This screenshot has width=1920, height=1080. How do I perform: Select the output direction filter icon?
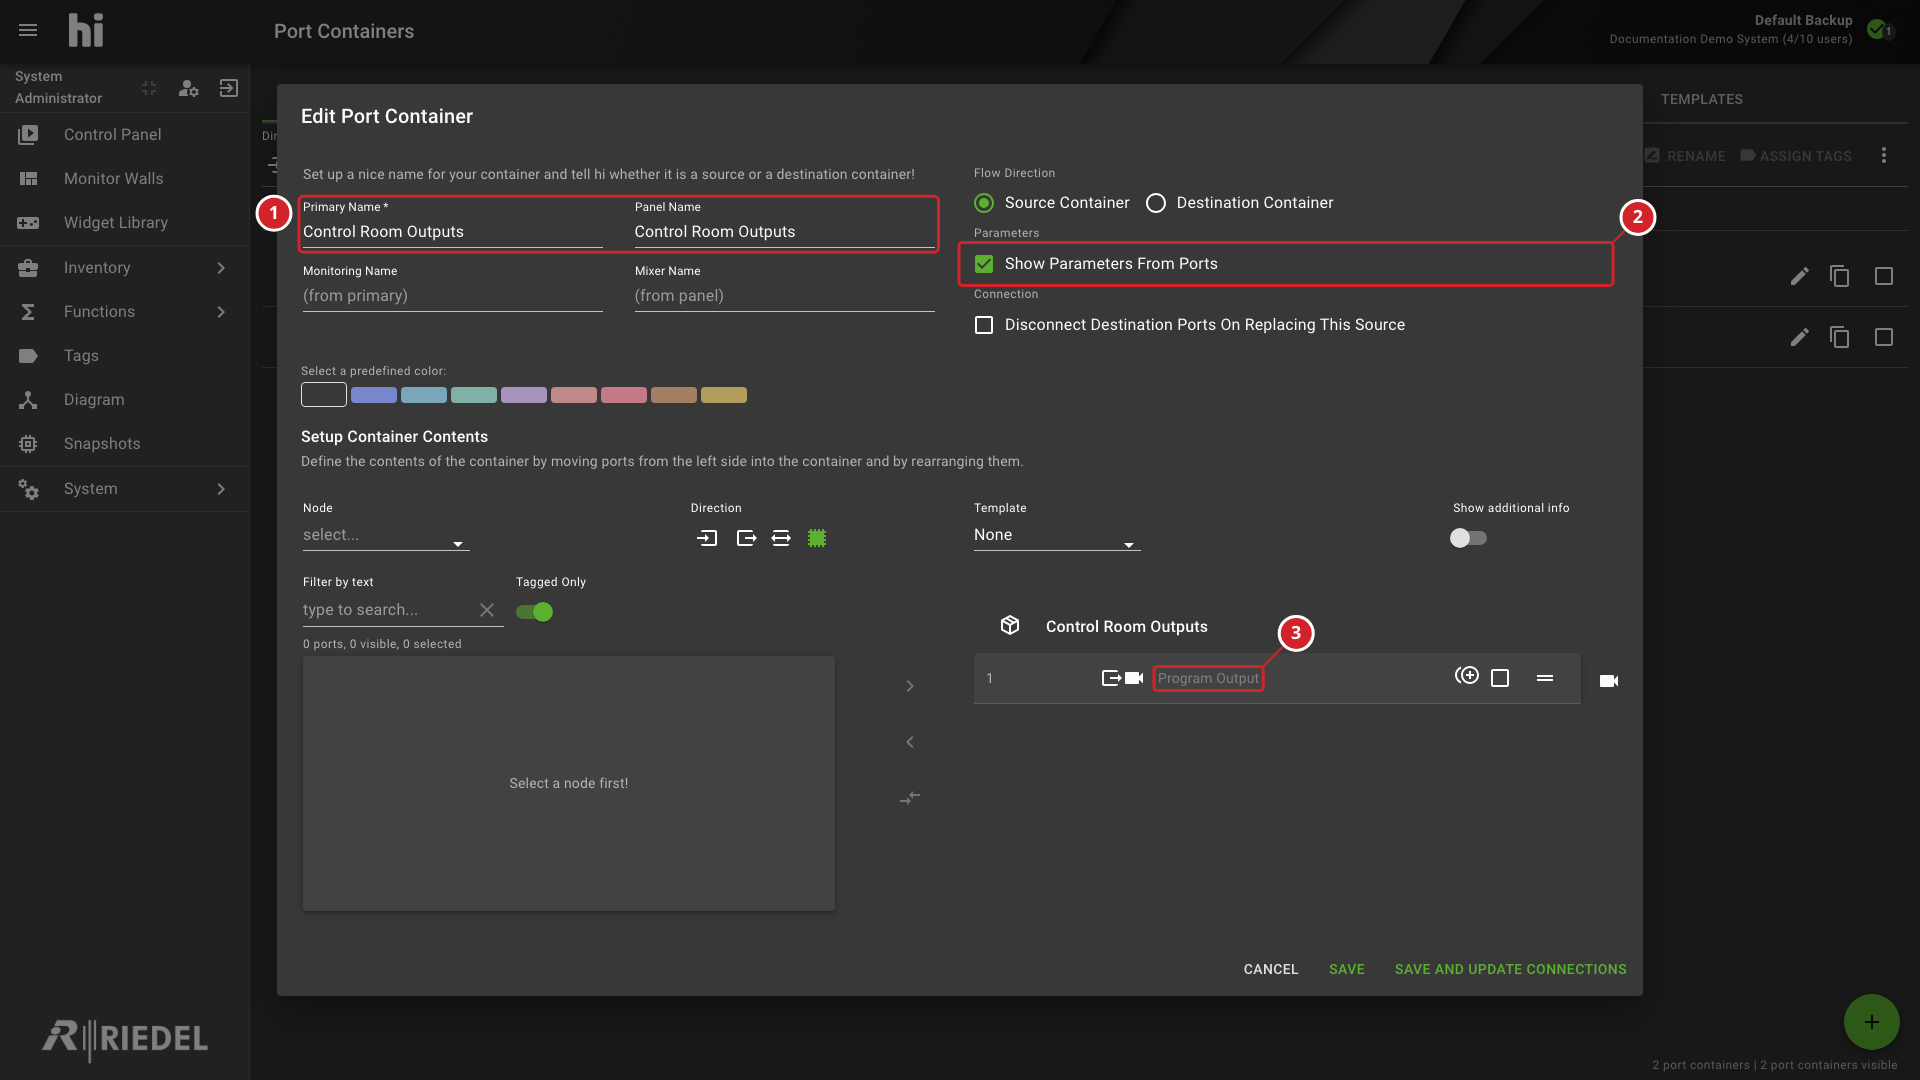746,538
